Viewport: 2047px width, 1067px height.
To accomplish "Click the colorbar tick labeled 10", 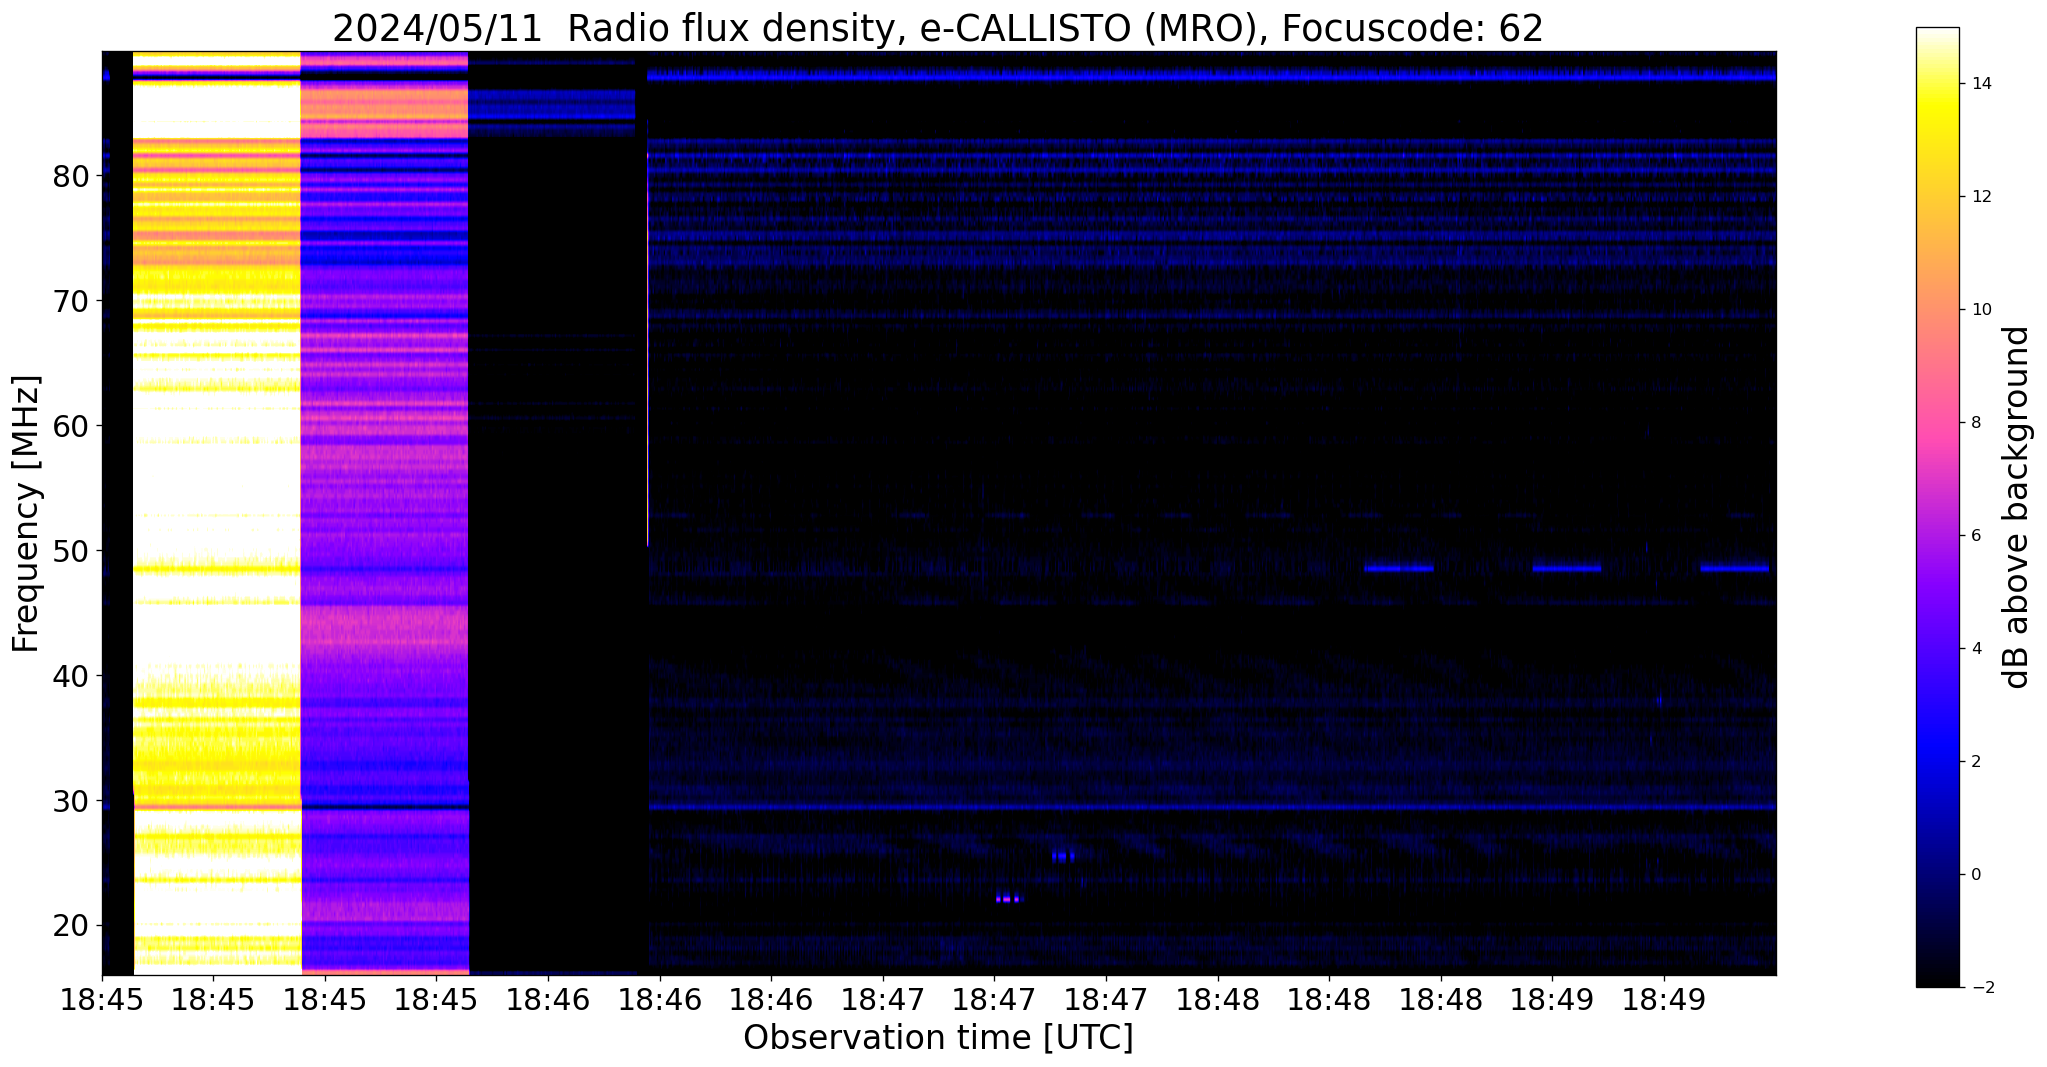I will (x=1980, y=310).
